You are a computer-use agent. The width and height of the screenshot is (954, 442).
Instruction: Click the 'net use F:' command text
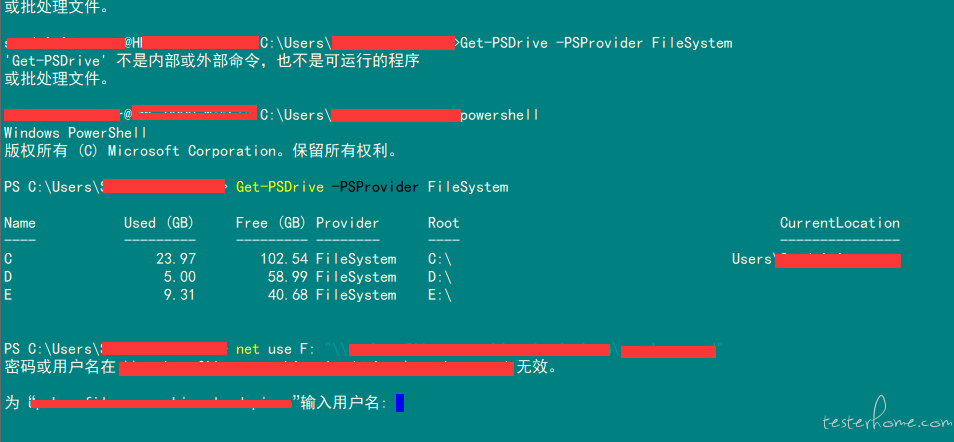click(276, 349)
